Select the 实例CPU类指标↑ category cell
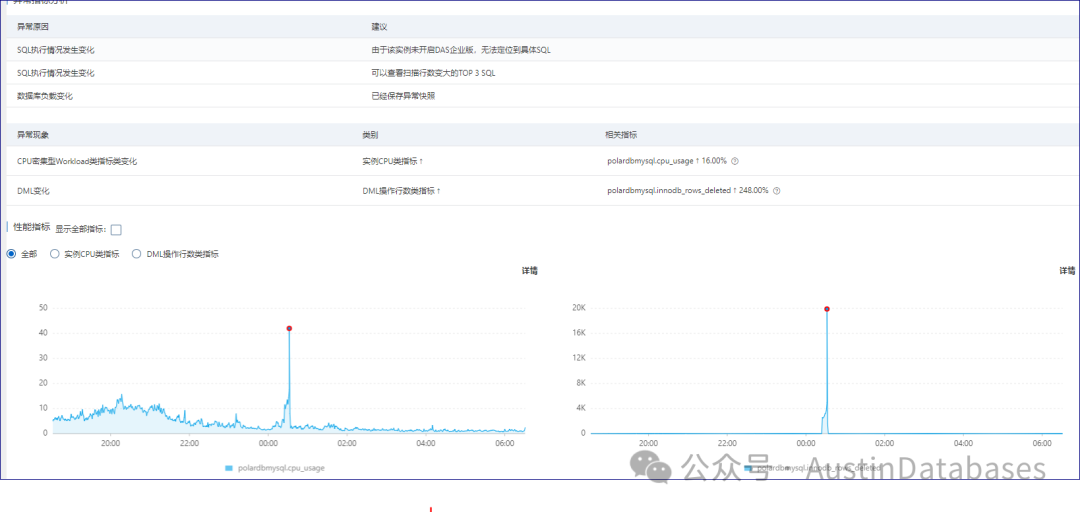The width and height of the screenshot is (1080, 512). point(393,161)
